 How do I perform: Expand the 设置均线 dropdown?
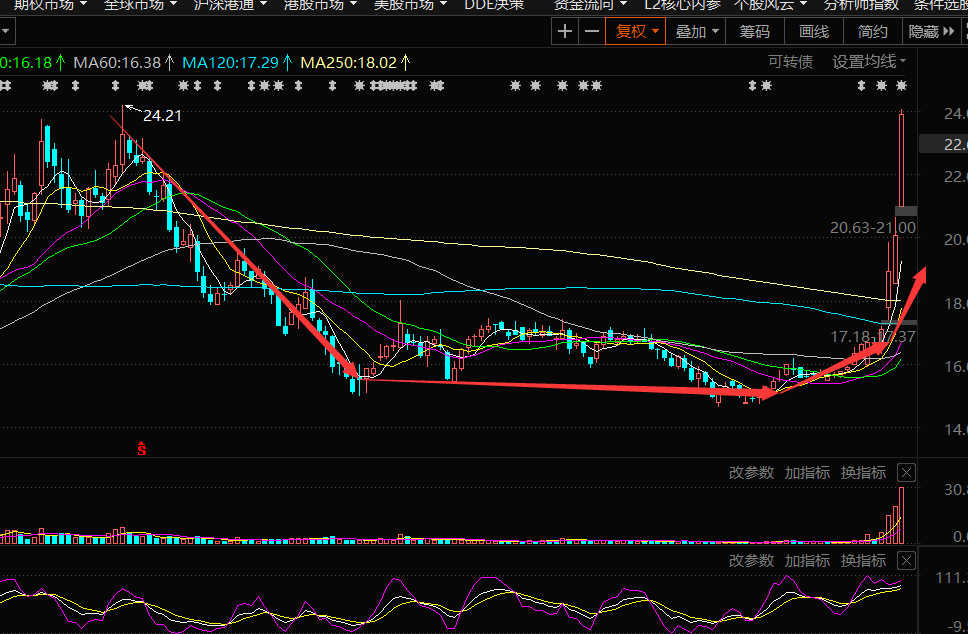869,62
